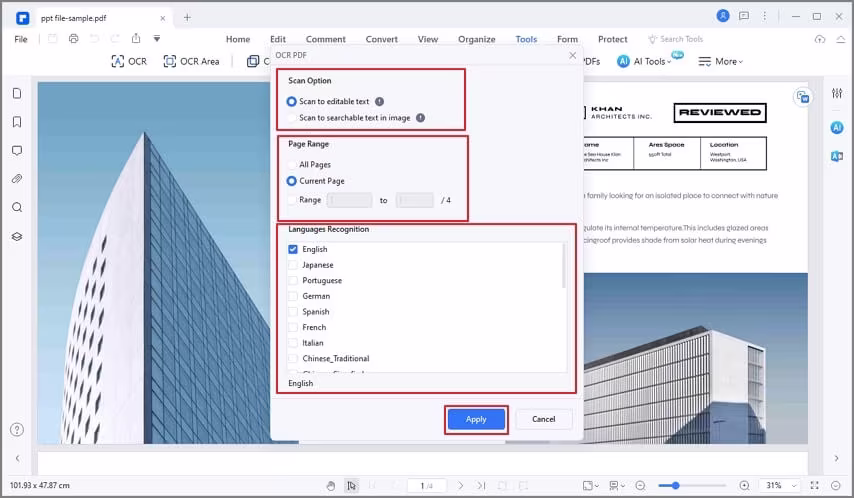The height and width of the screenshot is (498, 854).
Task: Switch to the Organize tab
Action: (x=477, y=39)
